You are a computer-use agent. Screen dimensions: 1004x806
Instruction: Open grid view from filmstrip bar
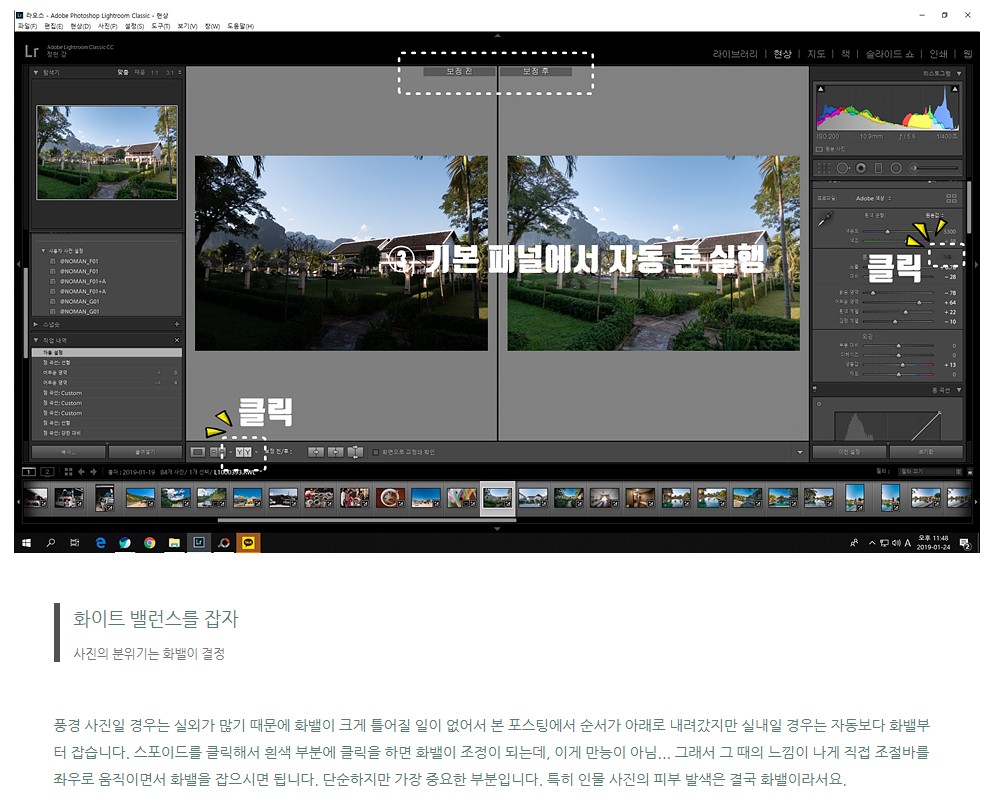(68, 472)
